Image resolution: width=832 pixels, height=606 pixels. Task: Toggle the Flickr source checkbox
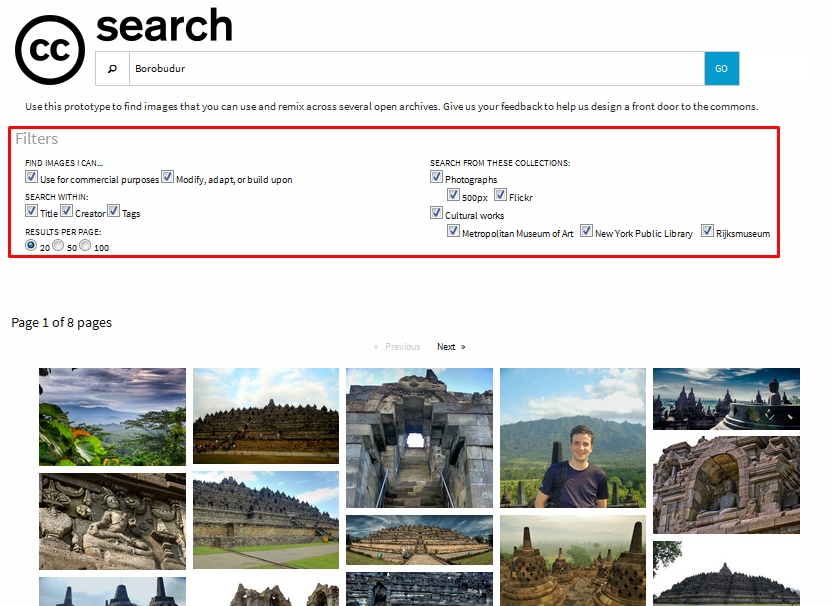tap(501, 195)
